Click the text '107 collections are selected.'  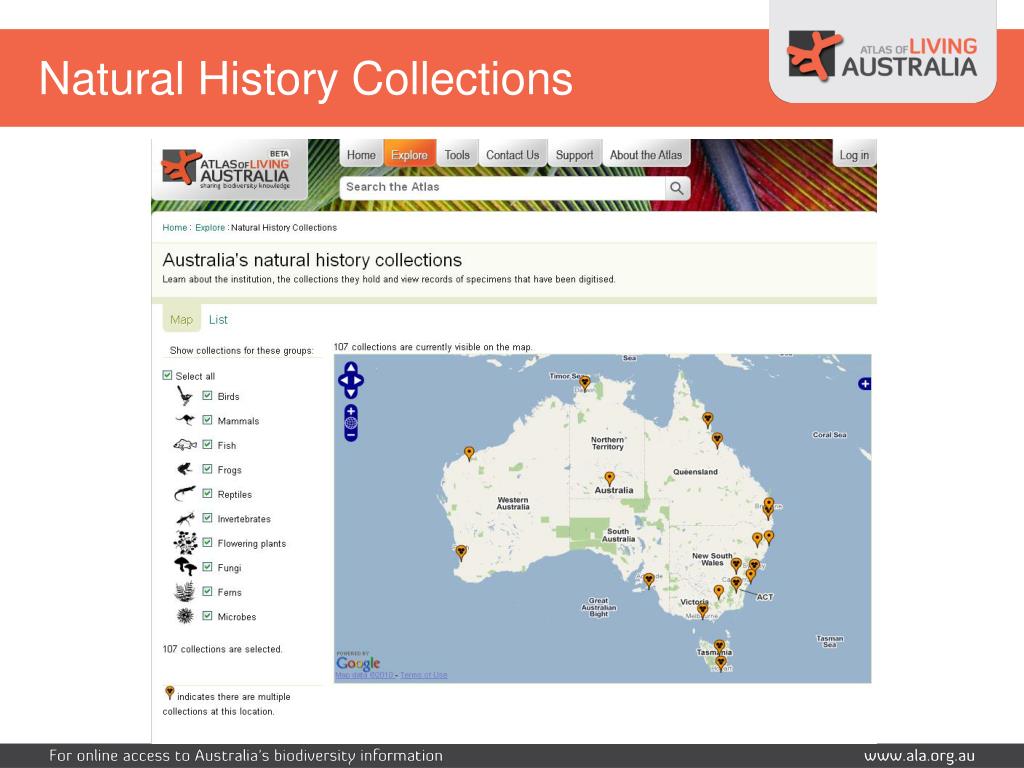click(x=222, y=649)
